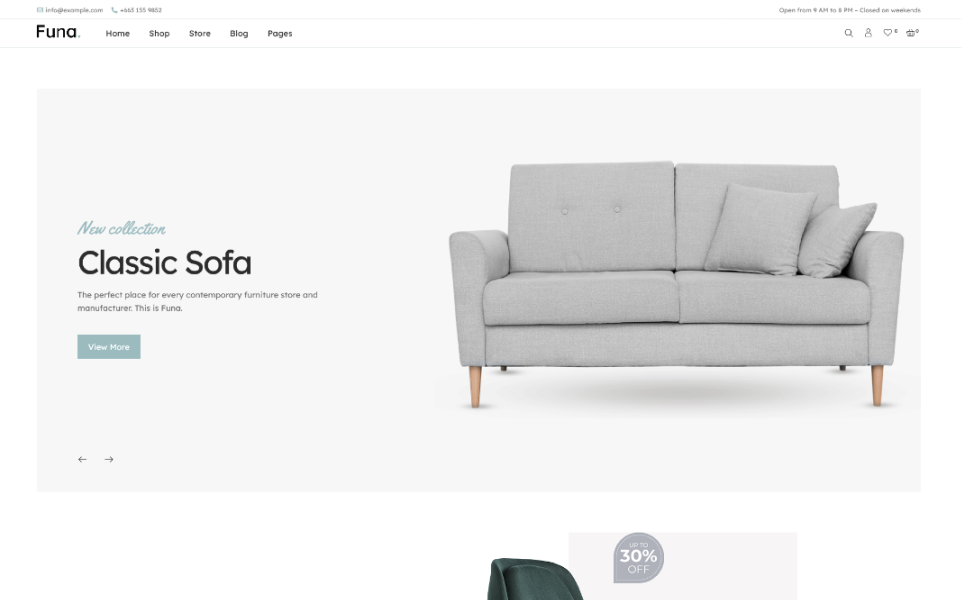The height and width of the screenshot is (600, 965).
Task: Expand the Blog menu item
Action: 239,33
